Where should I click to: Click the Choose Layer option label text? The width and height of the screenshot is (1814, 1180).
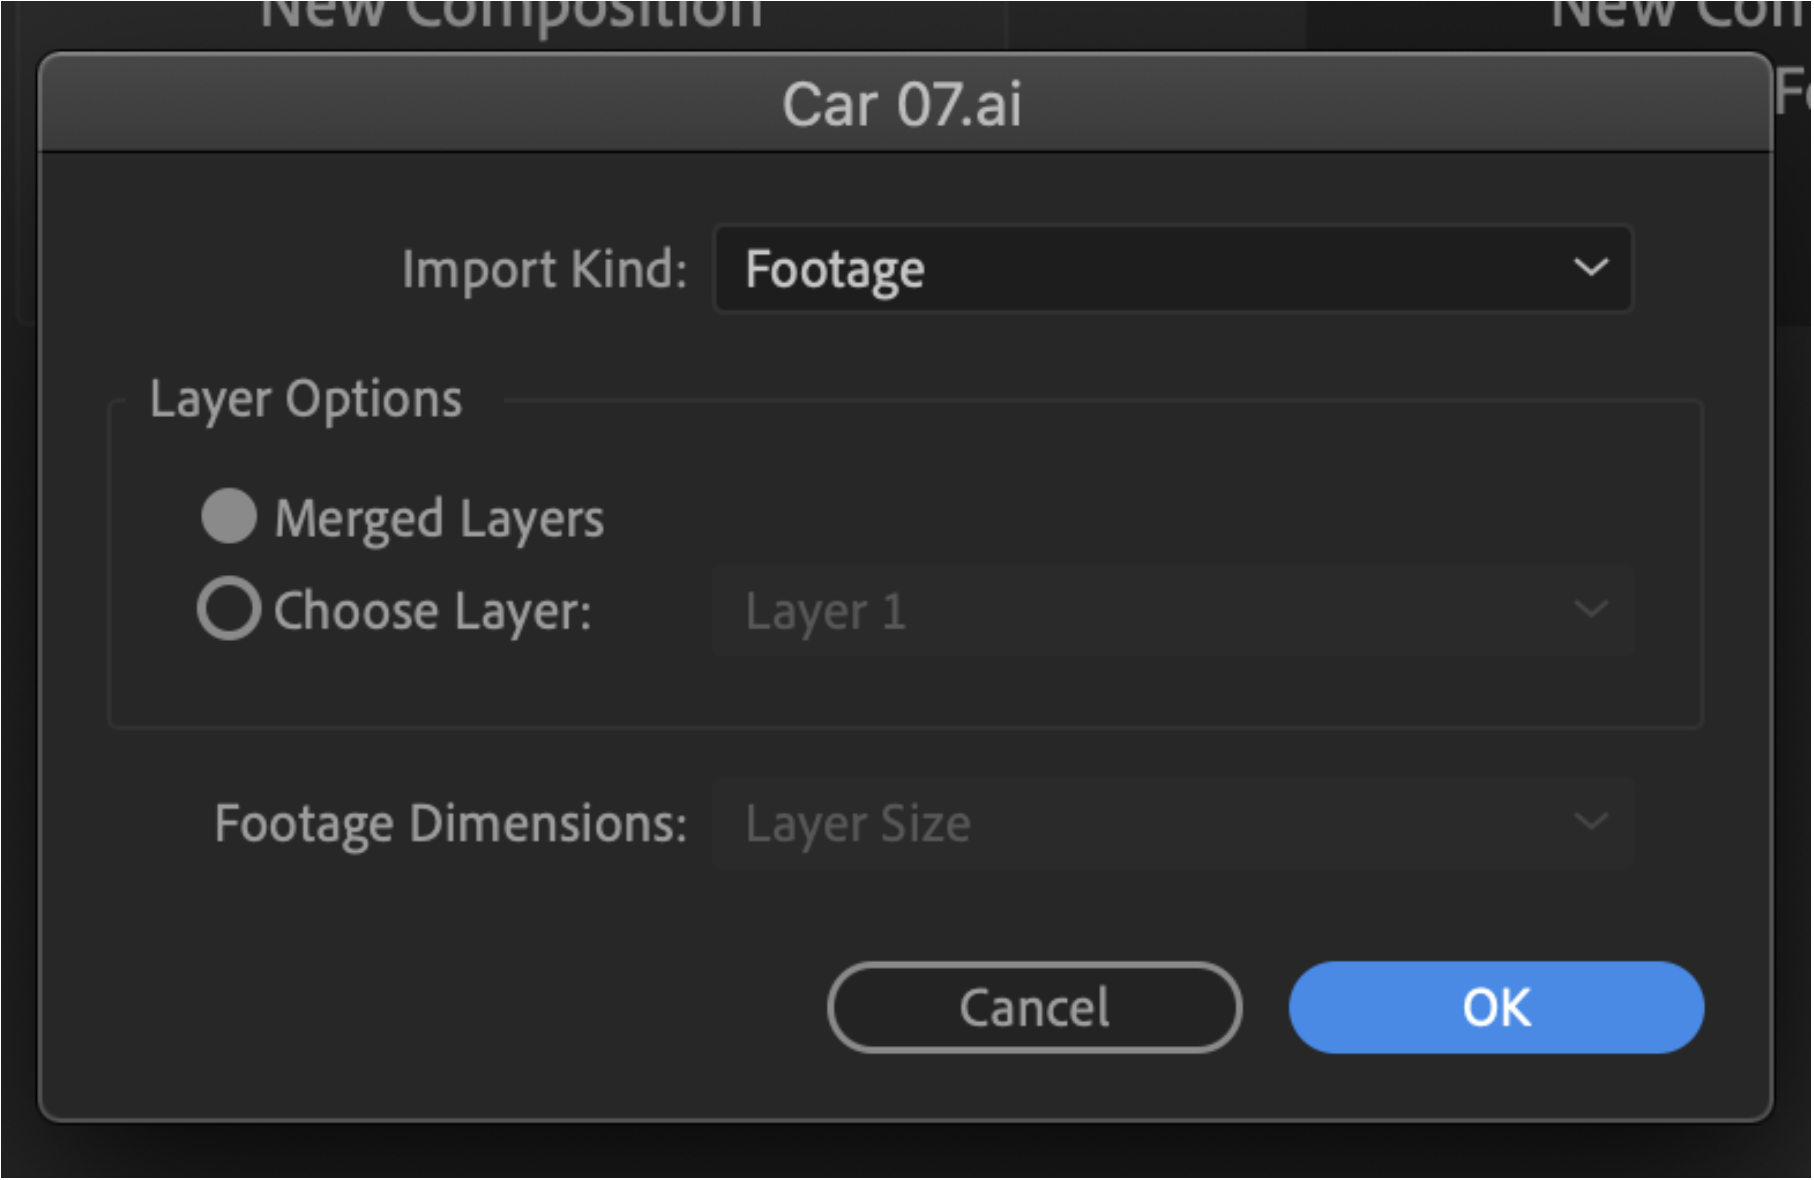[x=433, y=611]
